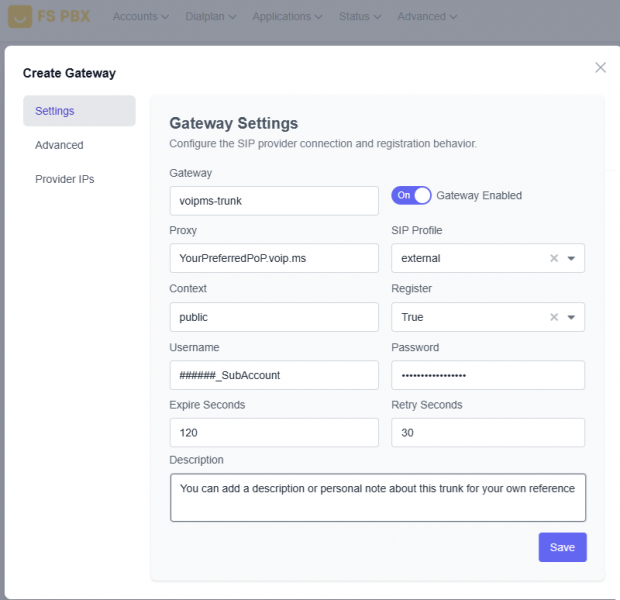Select the SIP Profile combo box showing external
Image resolution: width=620 pixels, height=600 pixels.
click(488, 258)
